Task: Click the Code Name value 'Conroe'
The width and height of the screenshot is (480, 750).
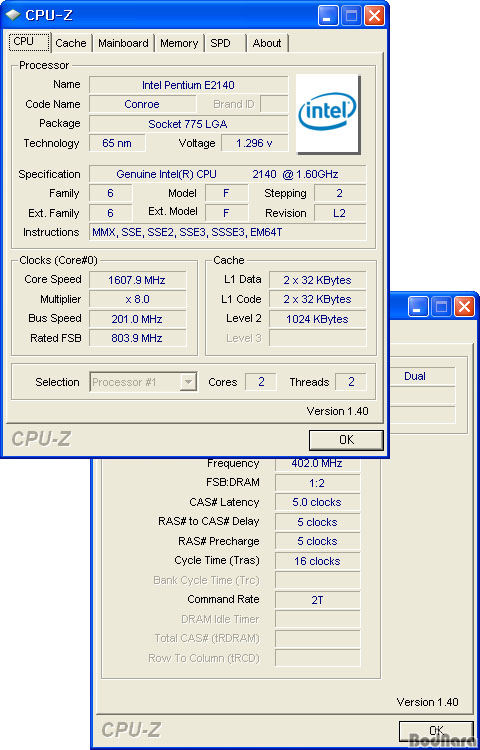Action: 142,104
